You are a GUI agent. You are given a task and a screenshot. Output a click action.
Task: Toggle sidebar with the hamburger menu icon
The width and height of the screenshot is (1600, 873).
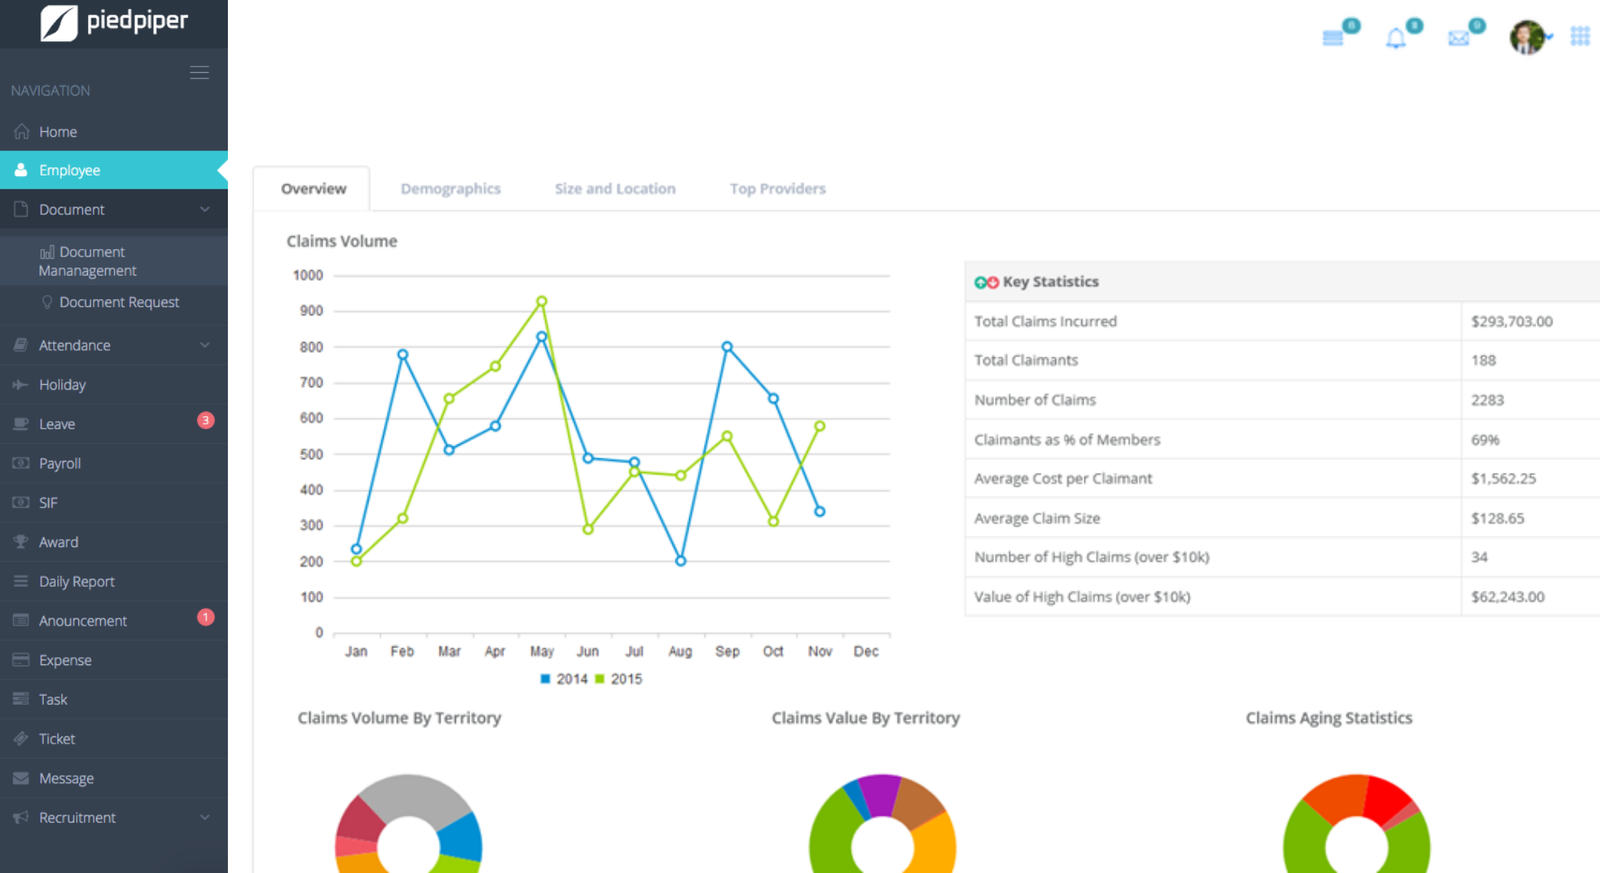[x=199, y=73]
